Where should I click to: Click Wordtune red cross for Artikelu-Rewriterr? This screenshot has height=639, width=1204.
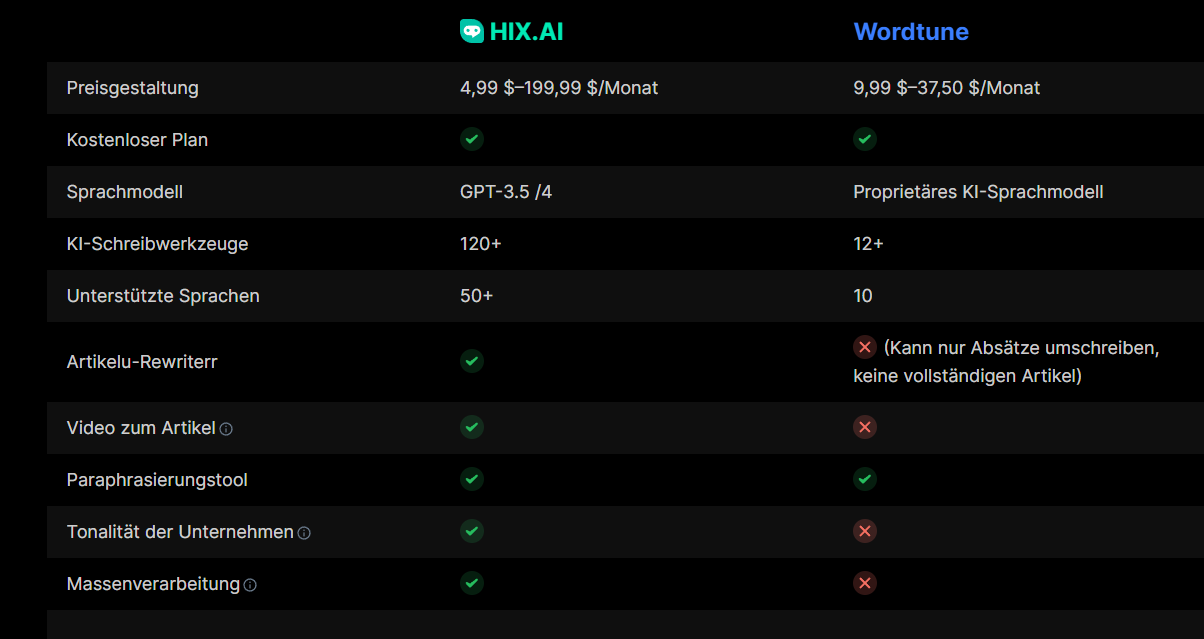coord(865,347)
